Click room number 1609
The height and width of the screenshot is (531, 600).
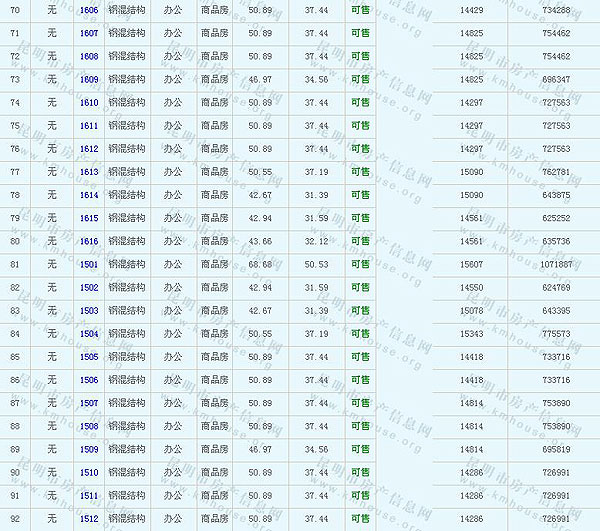pyautogui.click(x=89, y=79)
